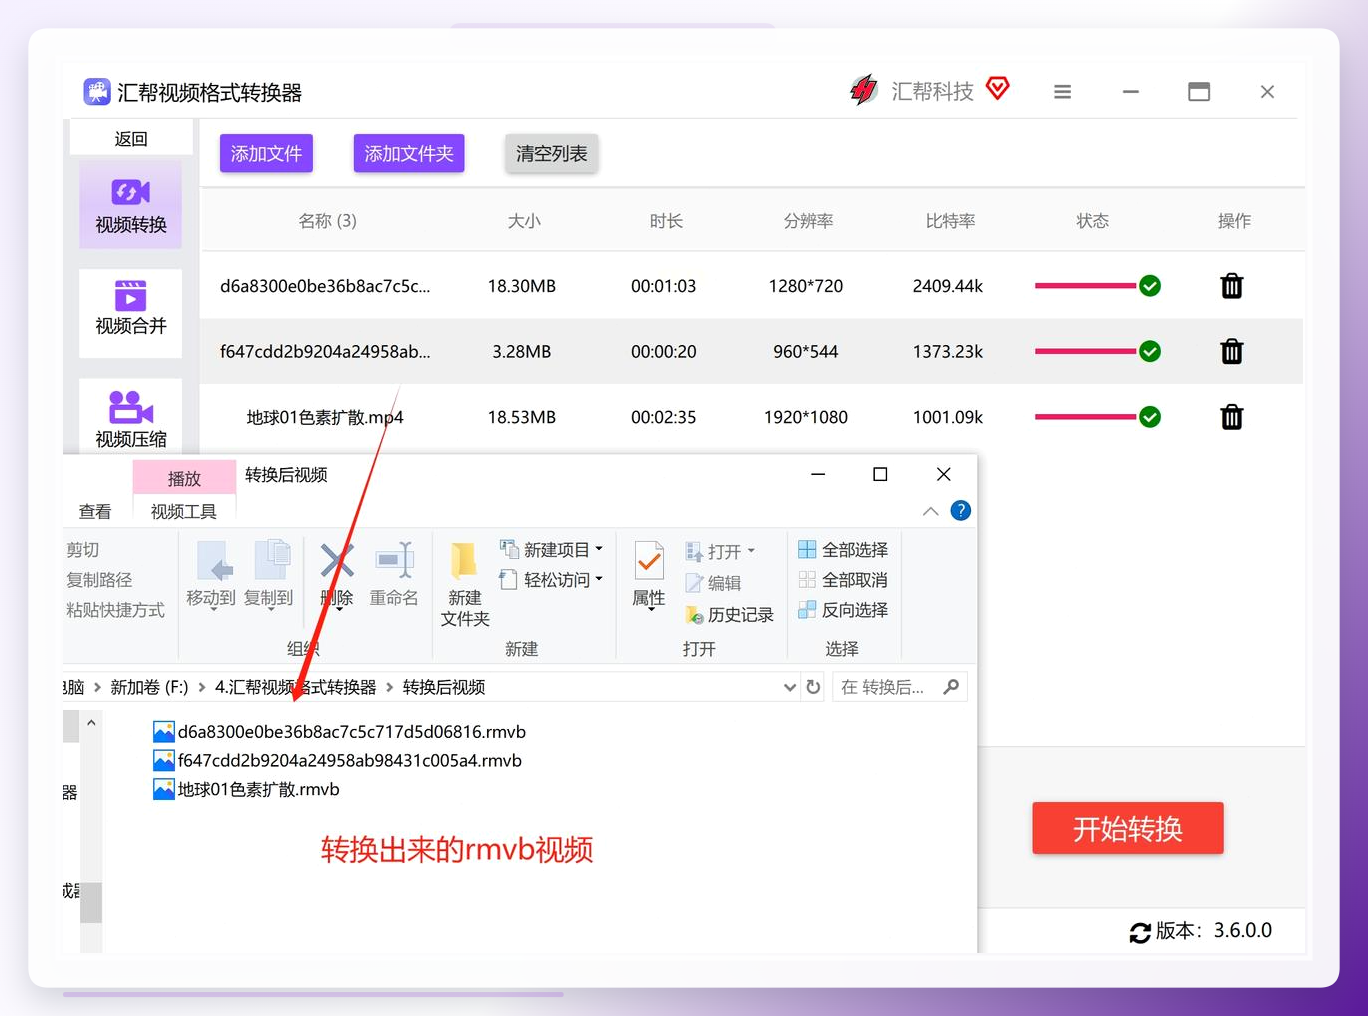Click the 名称 (3) column header
This screenshot has width=1368, height=1016.
point(327,221)
